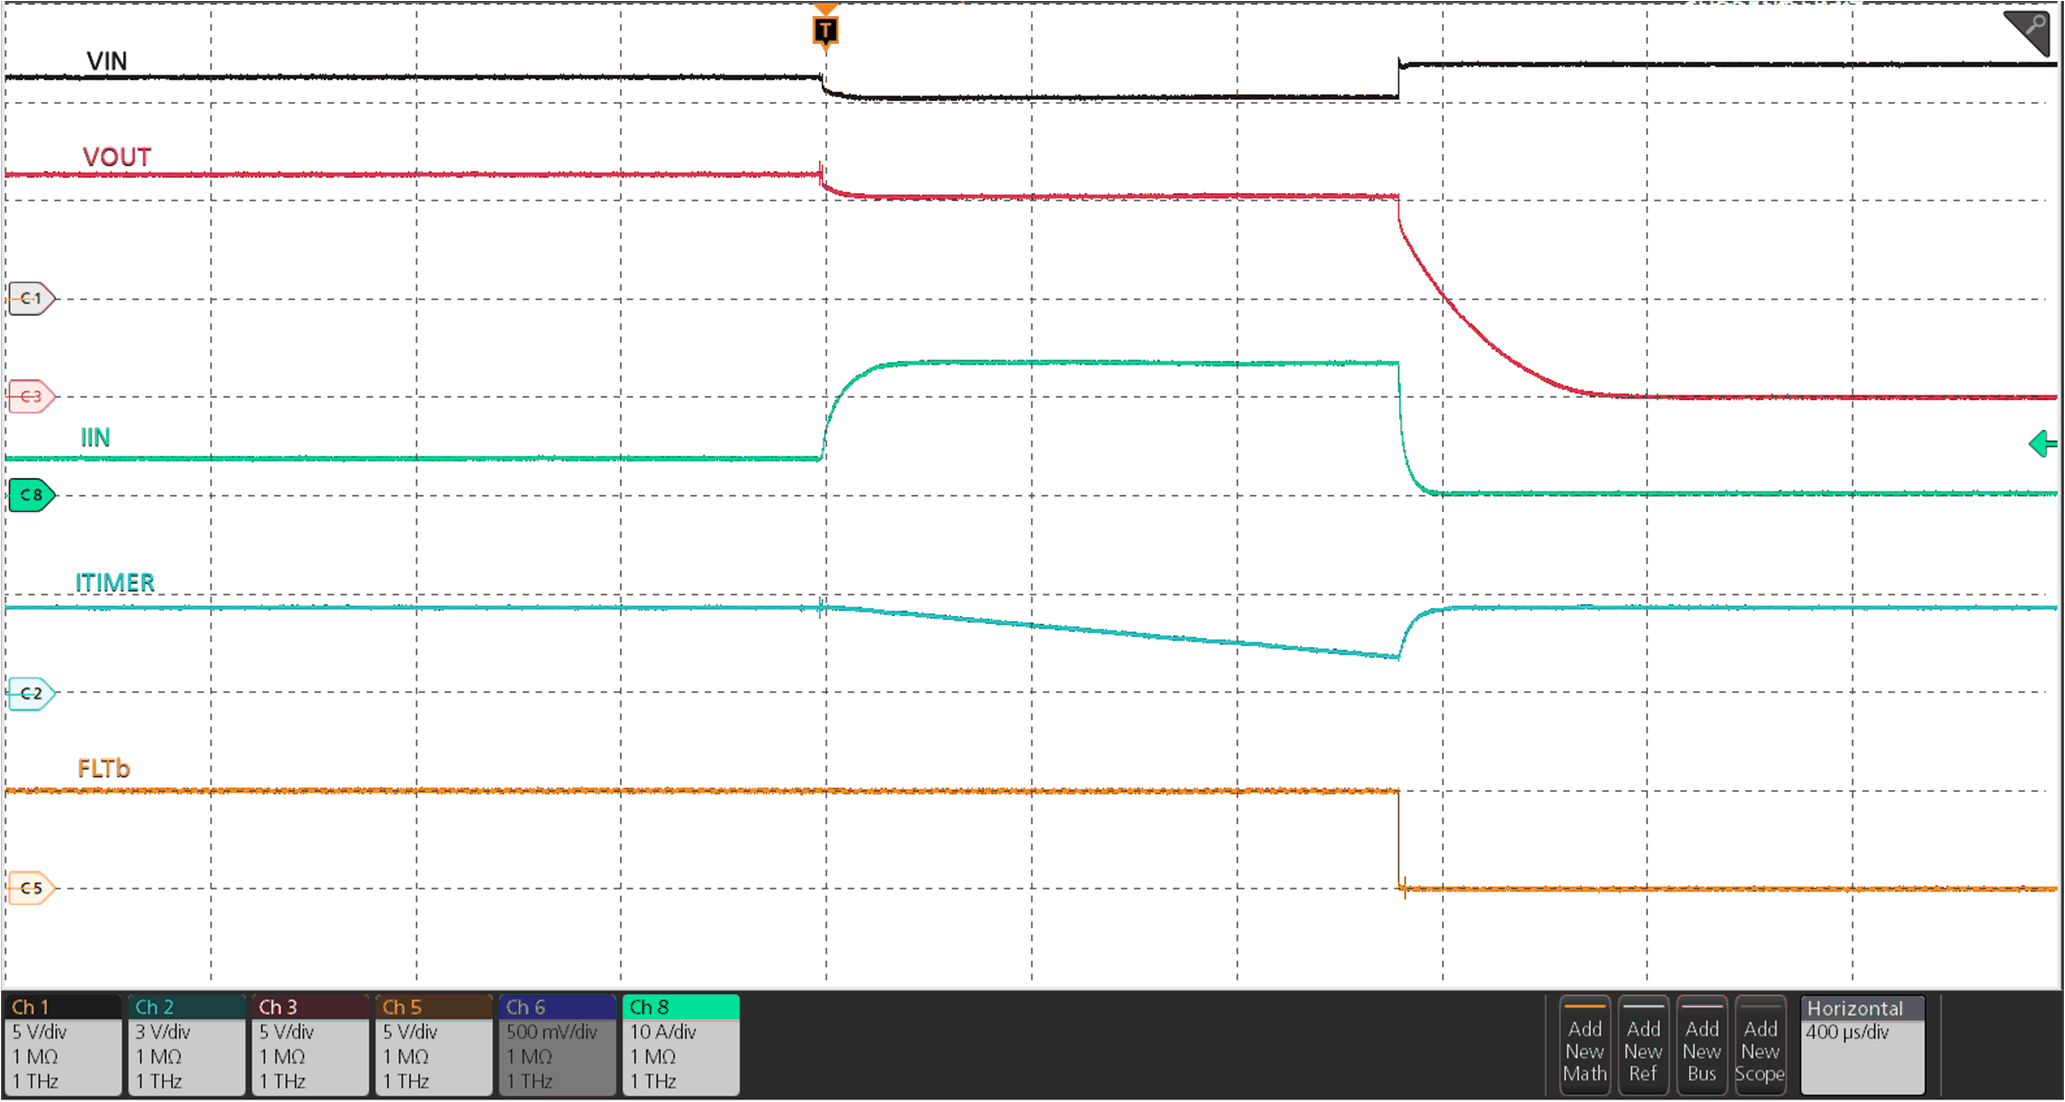The image size is (2065, 1102).
Task: Click the Add New Scope button
Action: pos(1760,1047)
